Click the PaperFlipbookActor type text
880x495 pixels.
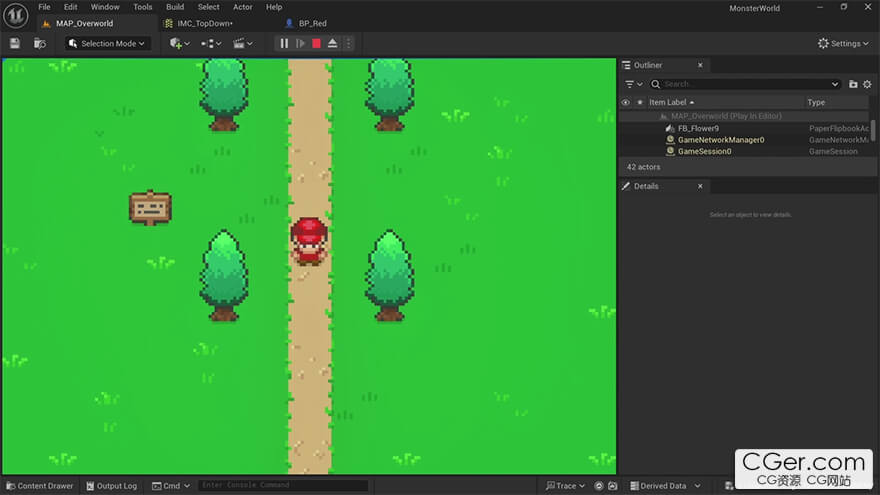point(838,129)
